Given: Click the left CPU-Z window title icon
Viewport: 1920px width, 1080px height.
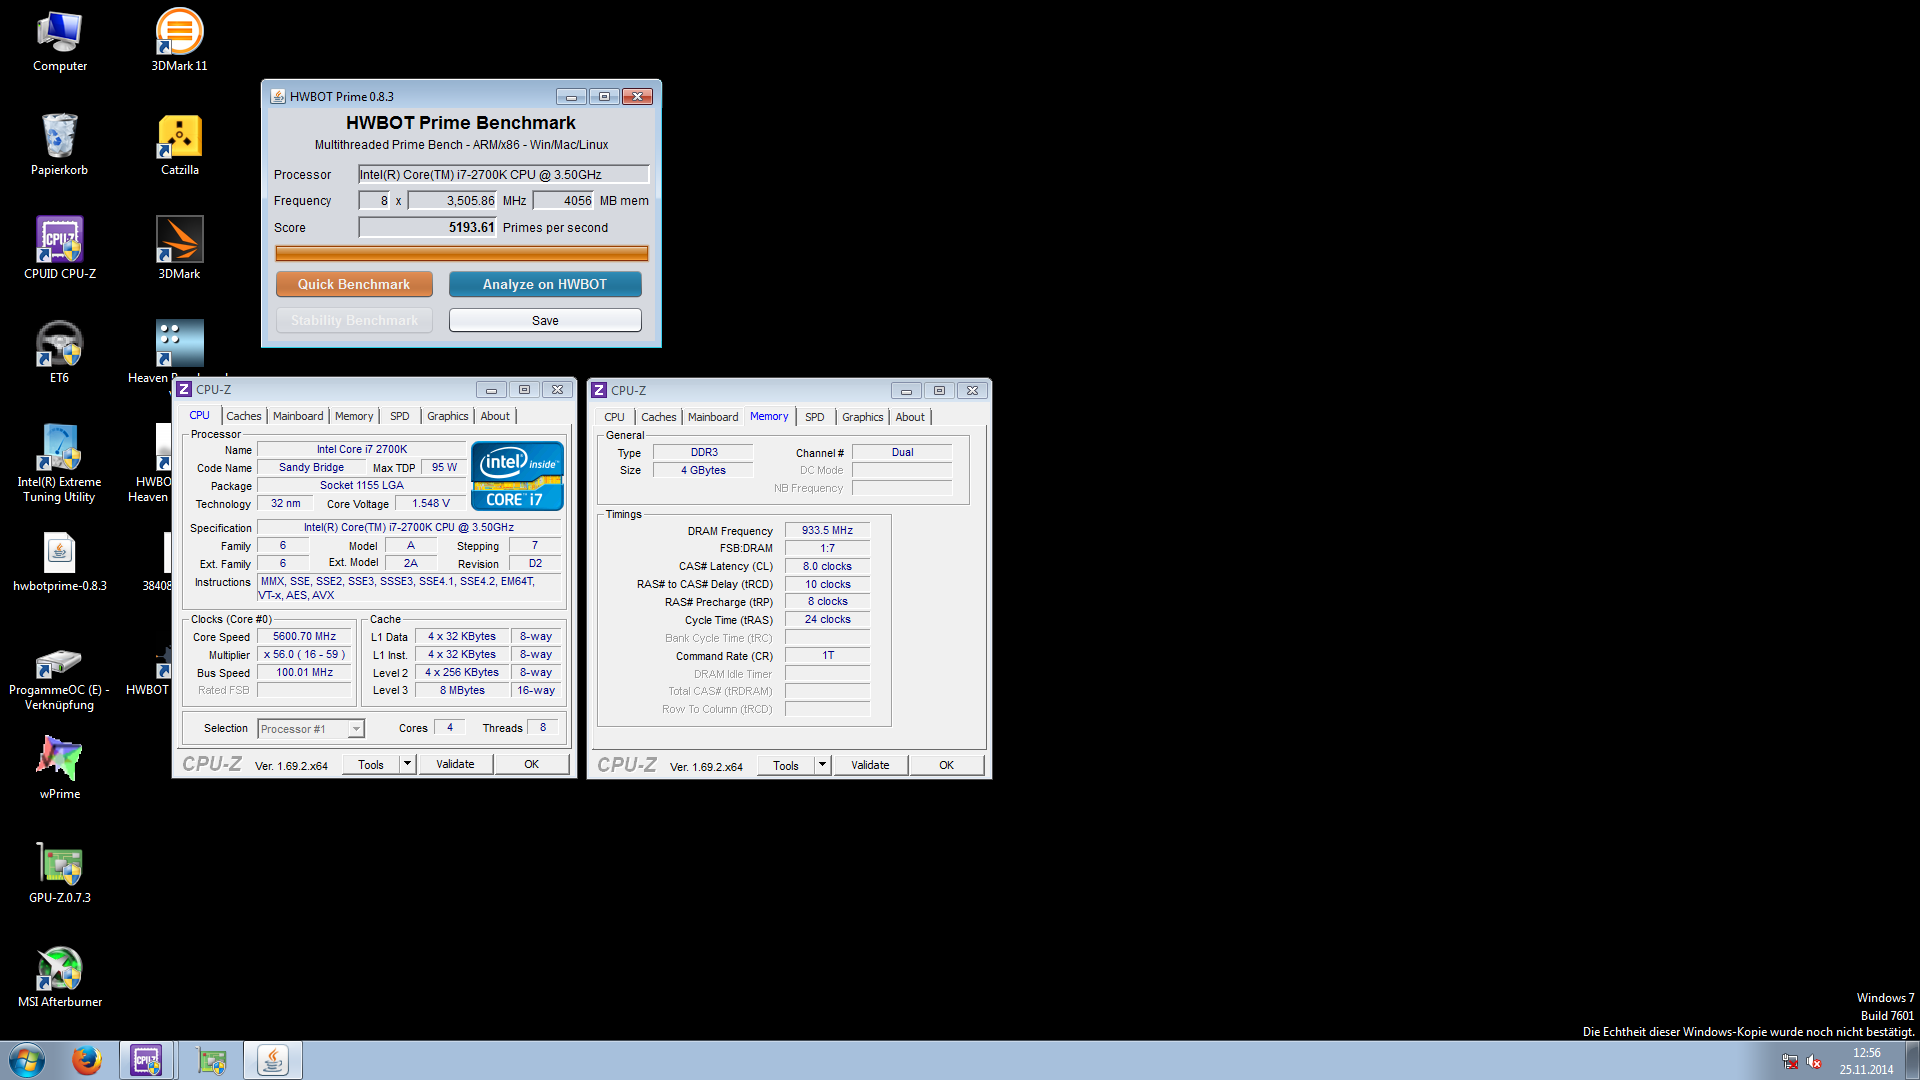Looking at the screenshot, I should [x=185, y=389].
